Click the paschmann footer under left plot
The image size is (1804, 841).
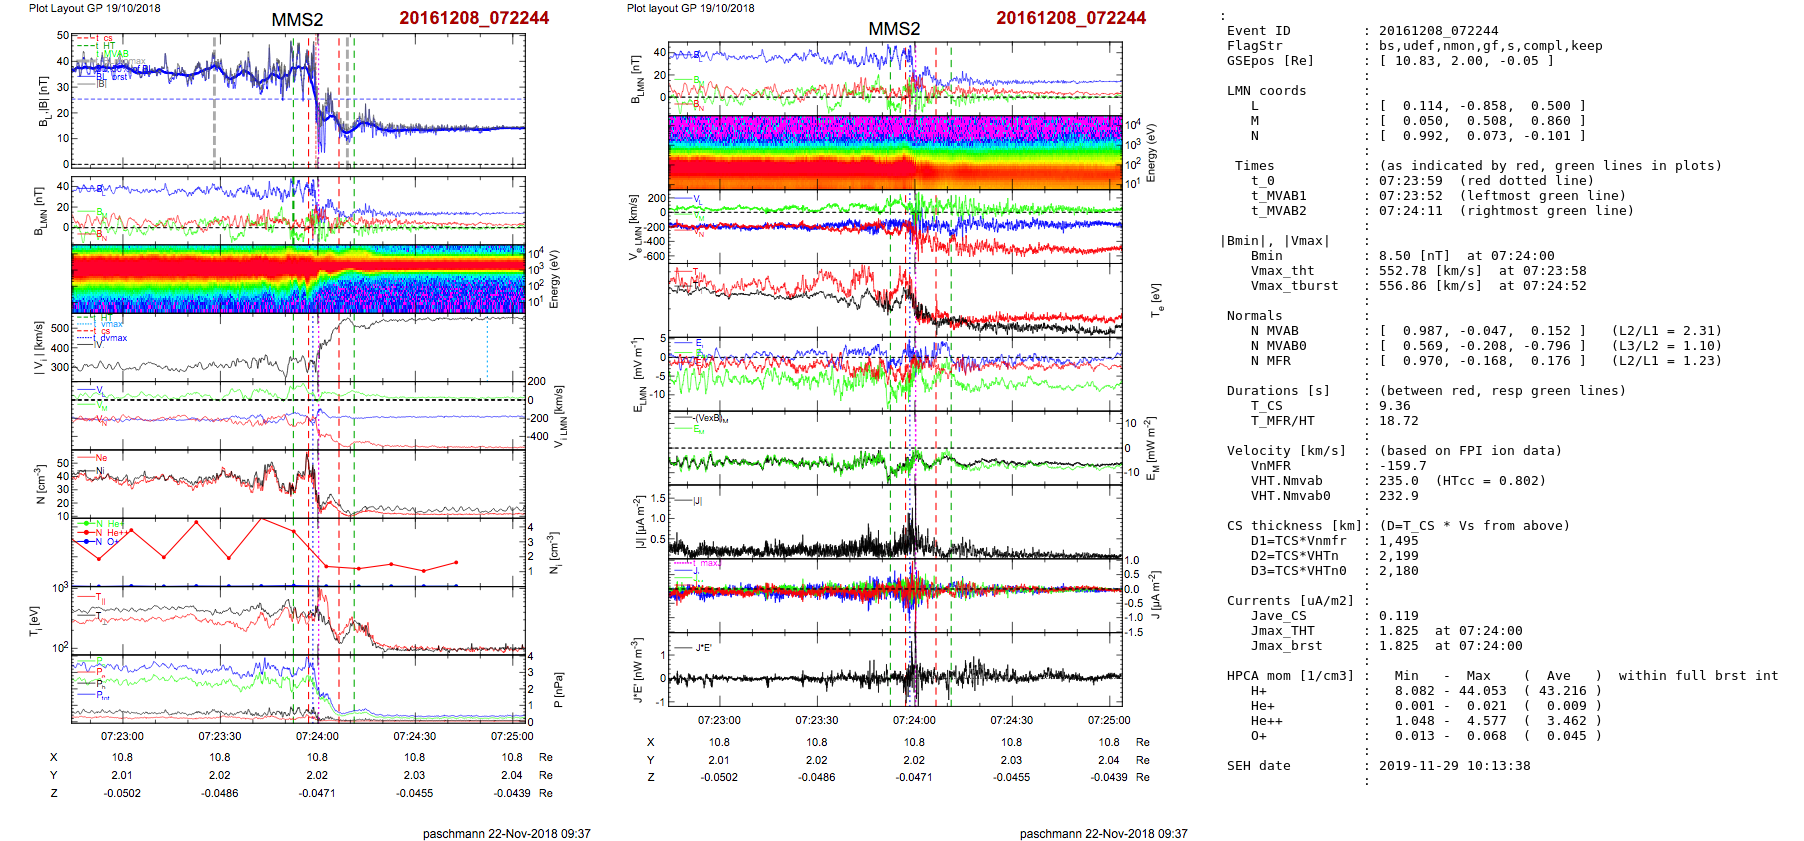click(506, 833)
